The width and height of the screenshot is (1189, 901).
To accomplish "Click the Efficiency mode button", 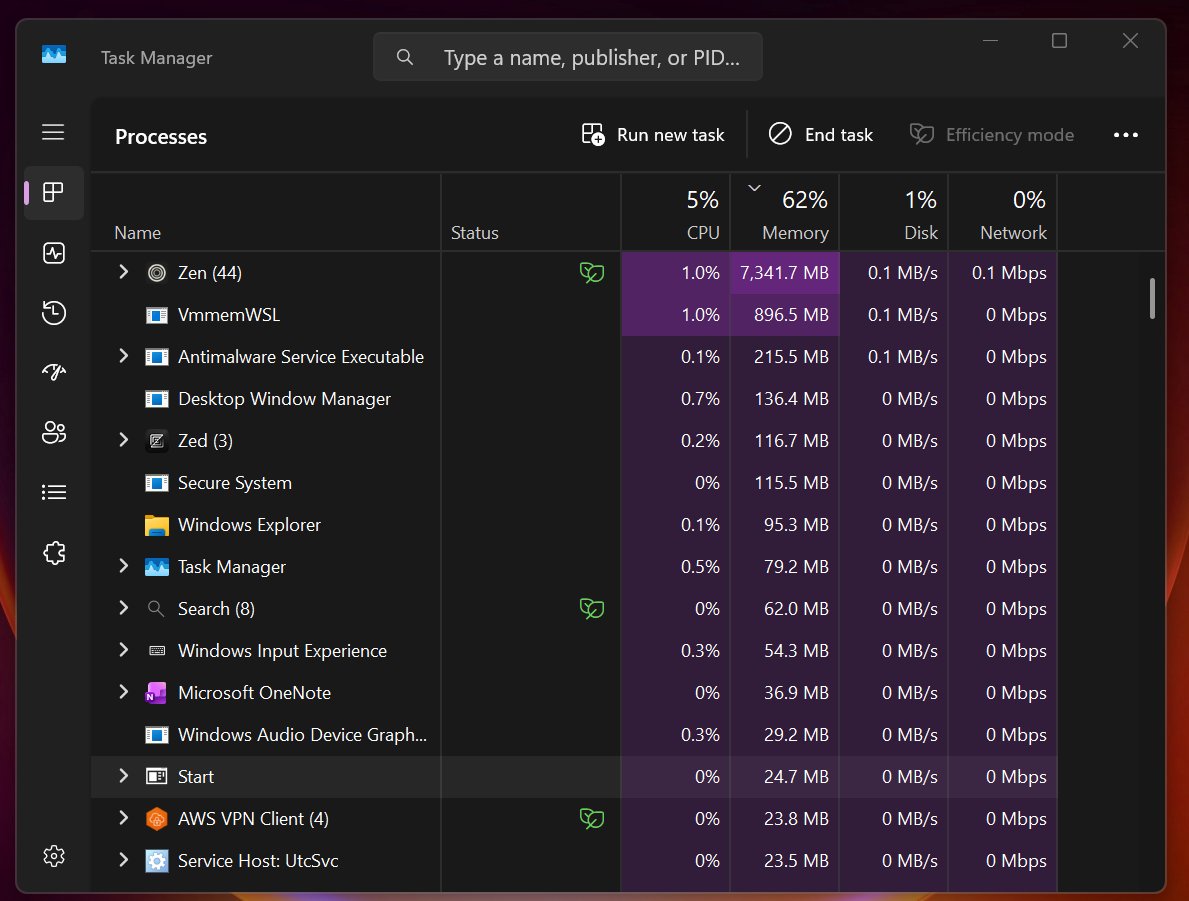I will [992, 135].
